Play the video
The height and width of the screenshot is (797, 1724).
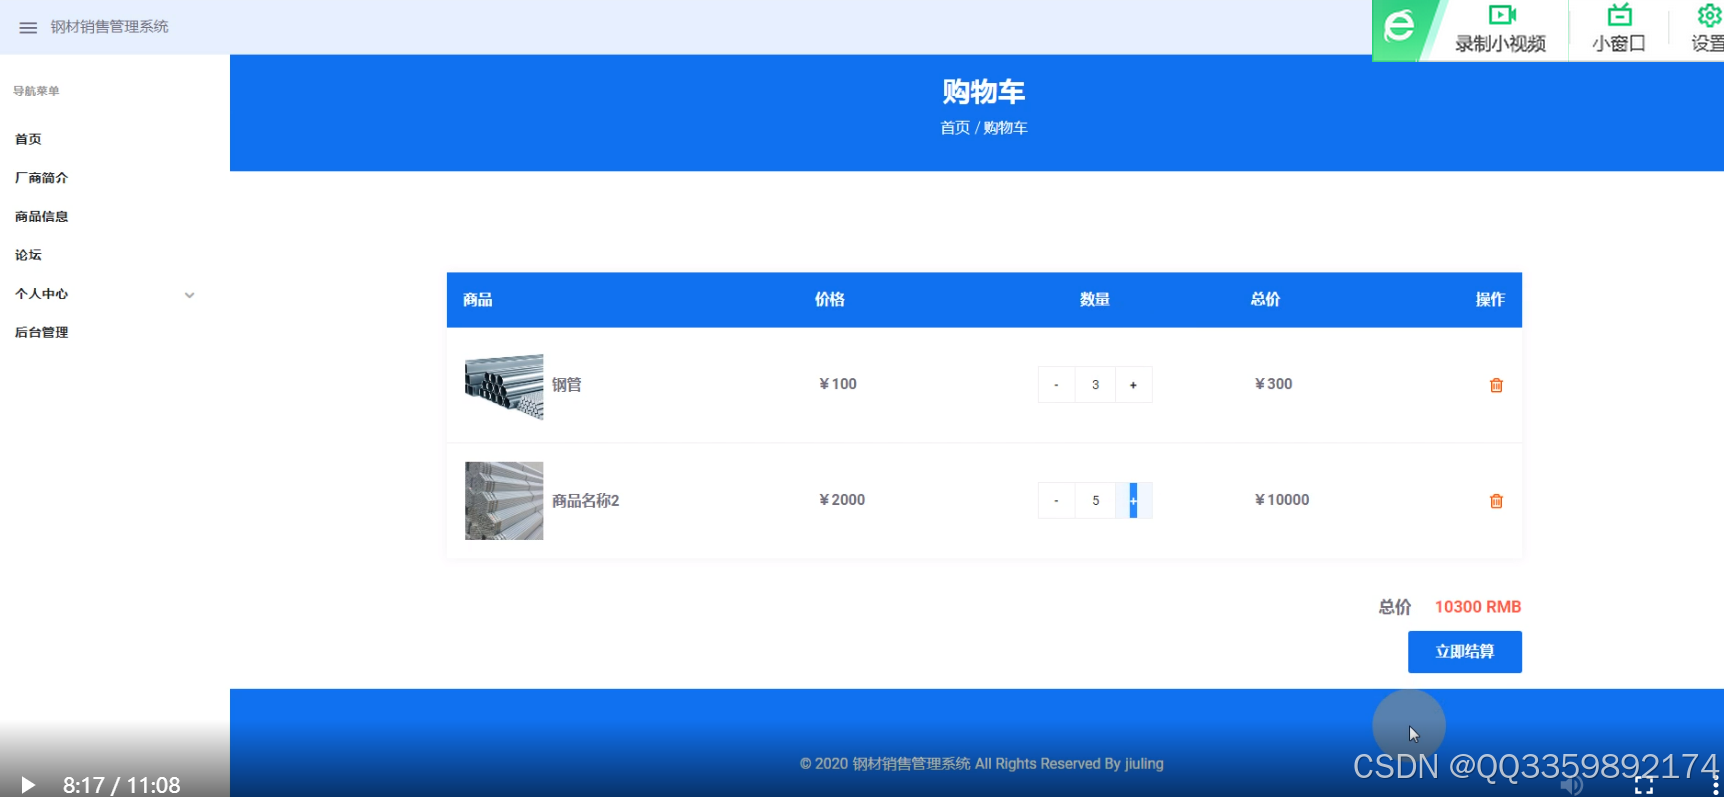28,785
